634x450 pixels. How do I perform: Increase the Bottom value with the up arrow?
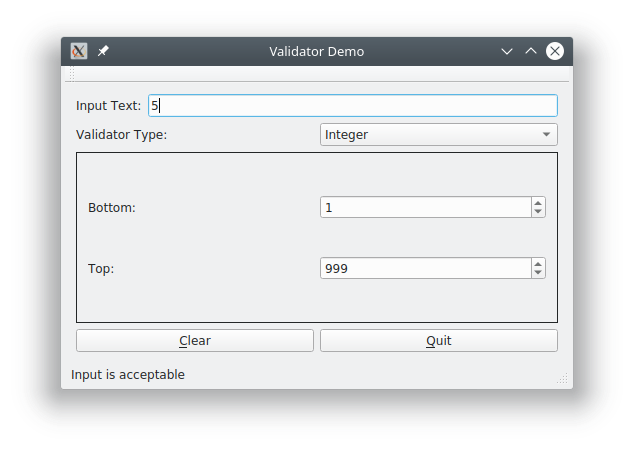tap(538, 202)
